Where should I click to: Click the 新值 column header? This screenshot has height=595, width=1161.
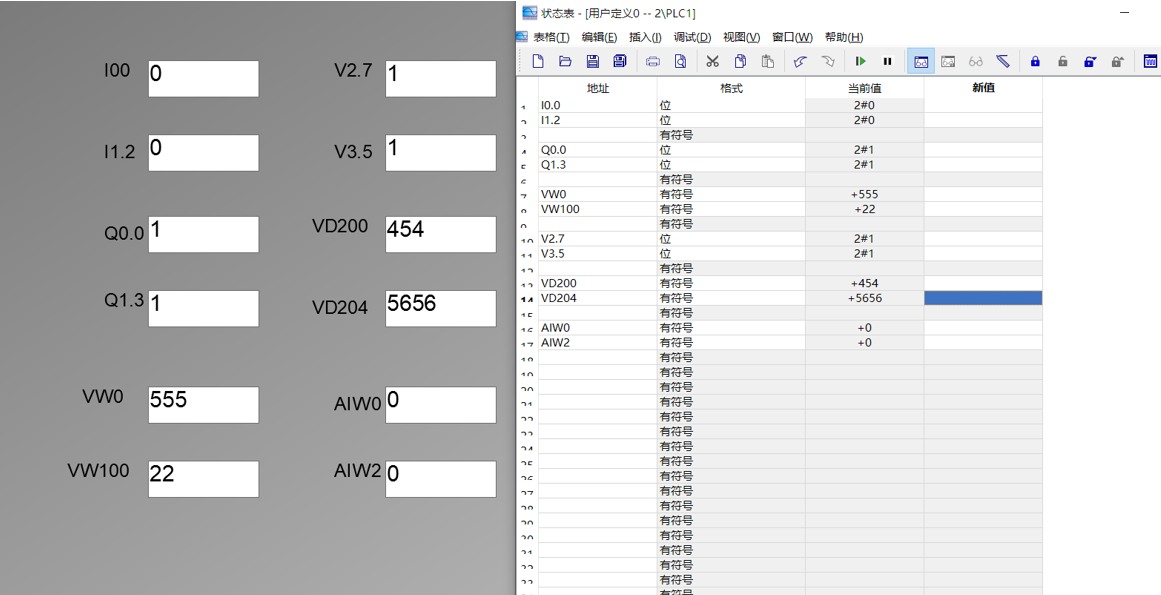pyautogui.click(x=983, y=88)
